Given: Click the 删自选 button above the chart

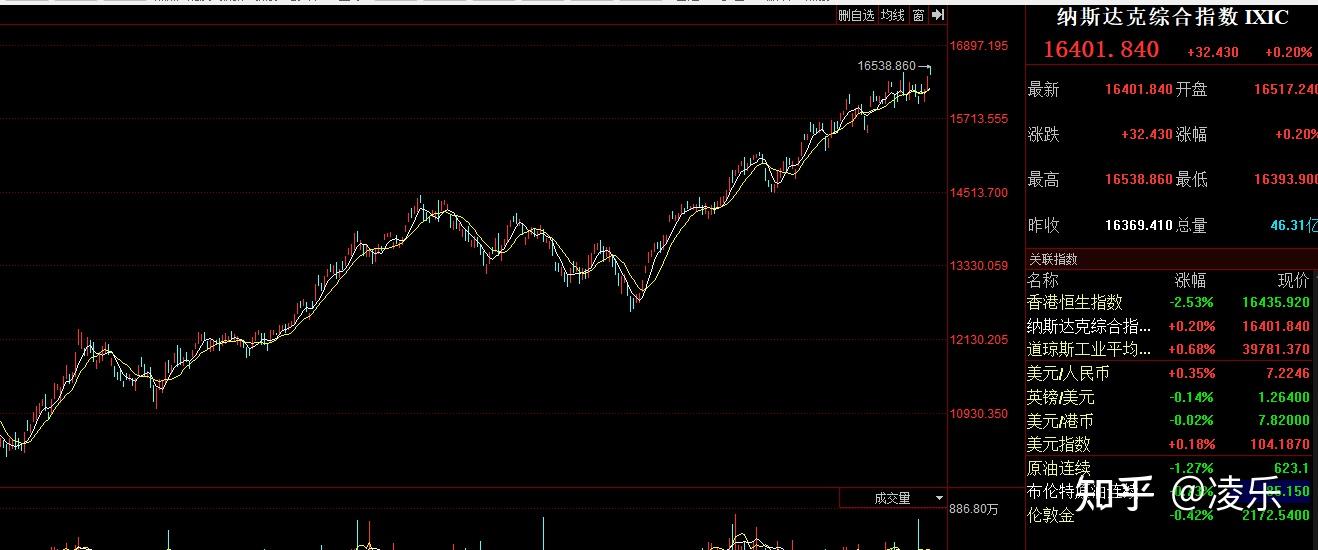Looking at the screenshot, I should [x=856, y=15].
